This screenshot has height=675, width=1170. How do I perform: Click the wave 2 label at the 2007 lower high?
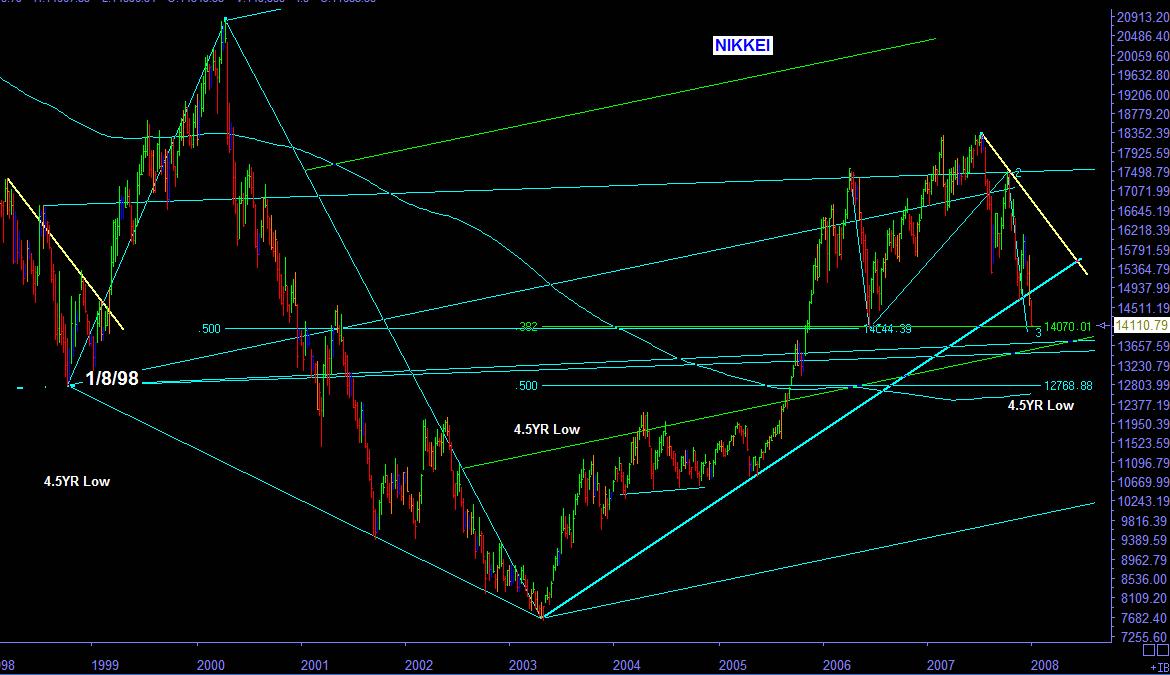(x=1017, y=172)
